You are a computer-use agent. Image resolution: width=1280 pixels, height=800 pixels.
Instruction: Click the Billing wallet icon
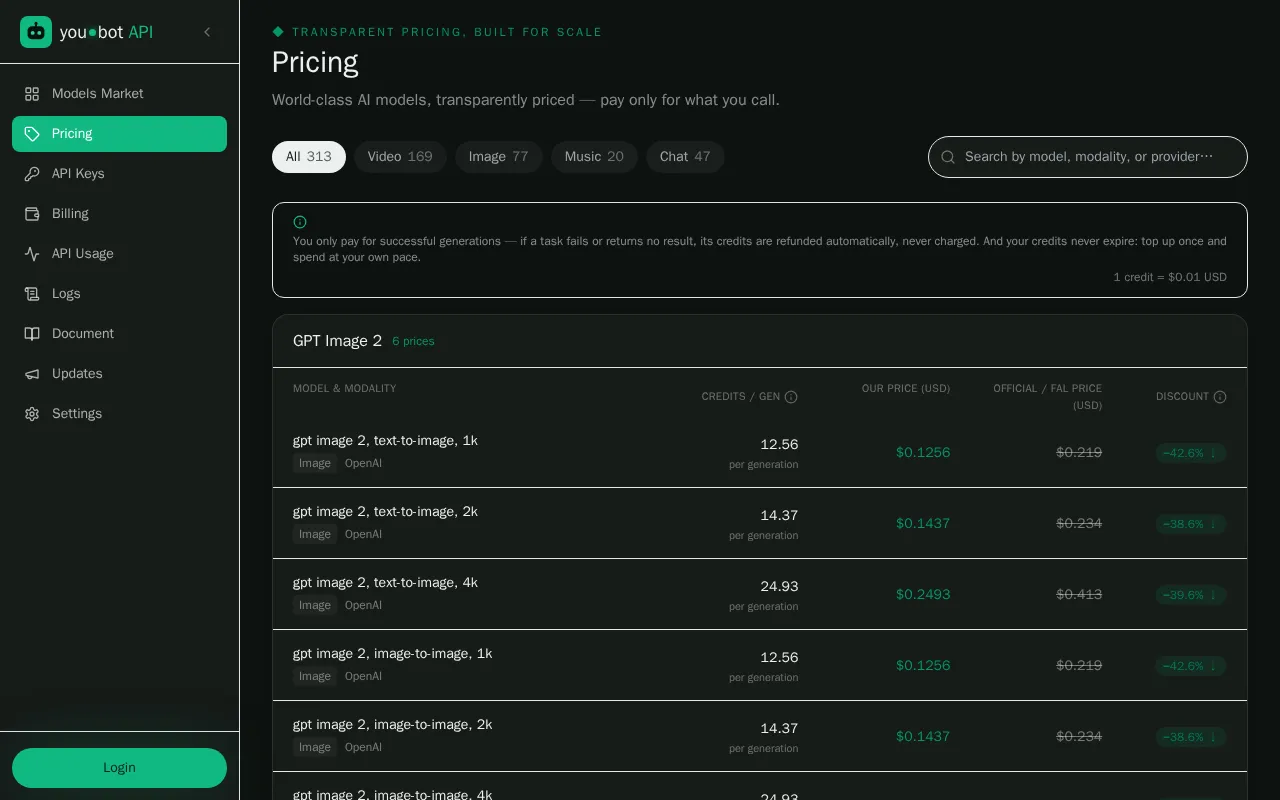(x=32, y=213)
